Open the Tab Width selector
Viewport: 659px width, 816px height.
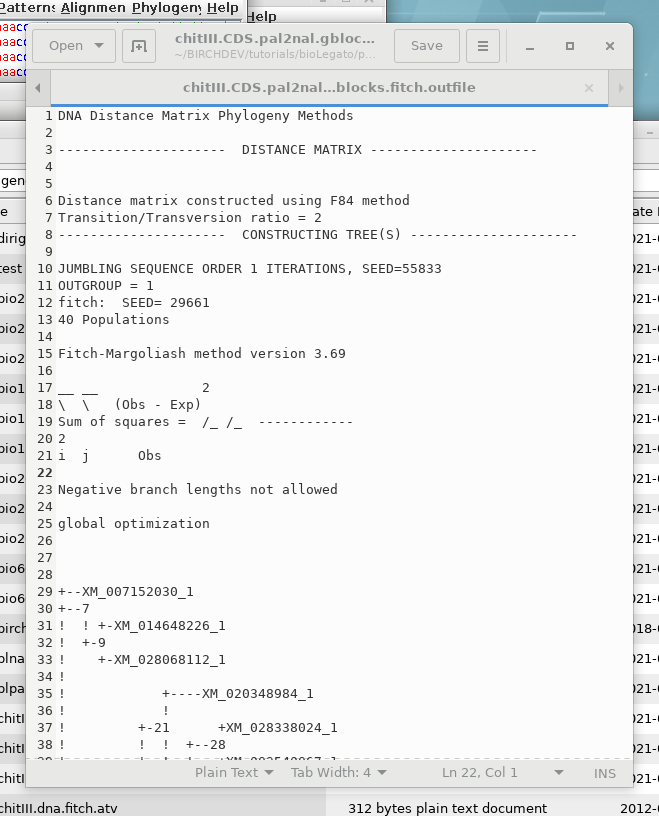pyautogui.click(x=337, y=772)
